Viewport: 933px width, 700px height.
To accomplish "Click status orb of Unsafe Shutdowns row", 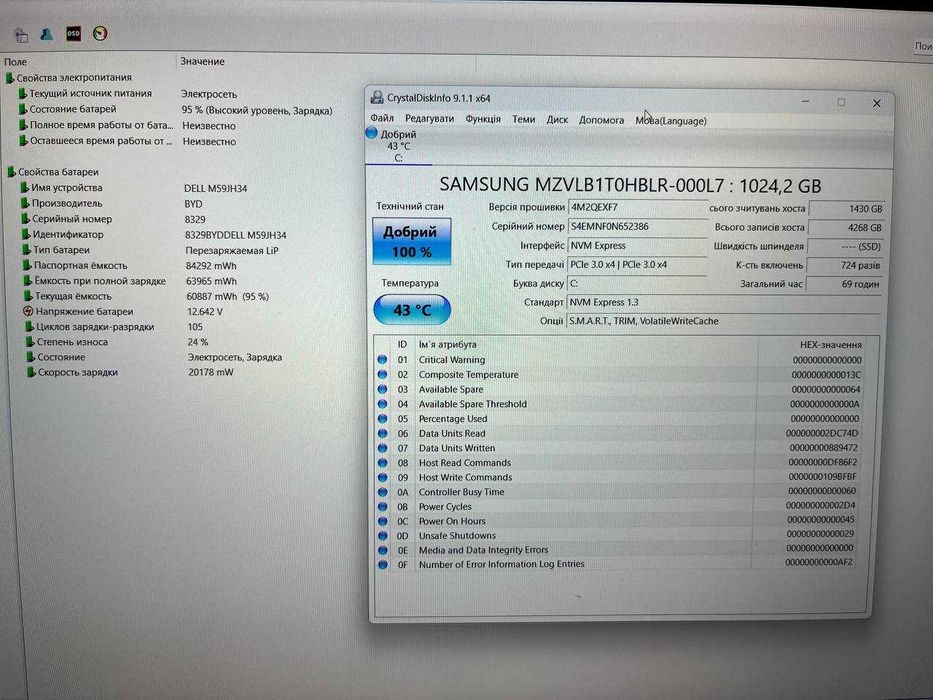I will [383, 536].
